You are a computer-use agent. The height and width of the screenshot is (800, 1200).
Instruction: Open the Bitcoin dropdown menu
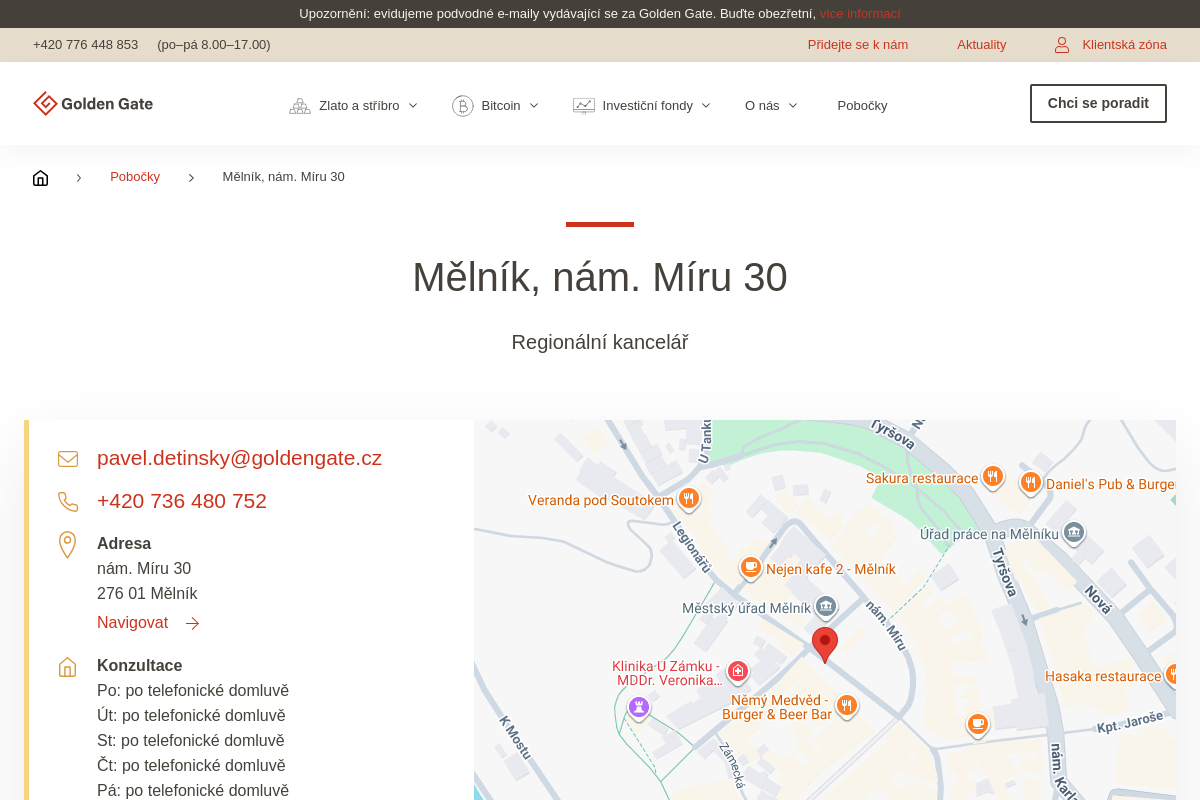[495, 106]
